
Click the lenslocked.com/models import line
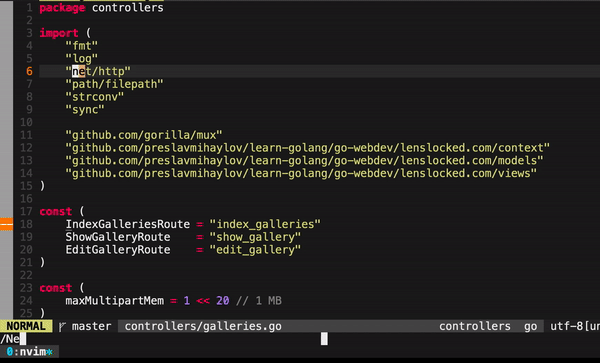click(x=304, y=160)
